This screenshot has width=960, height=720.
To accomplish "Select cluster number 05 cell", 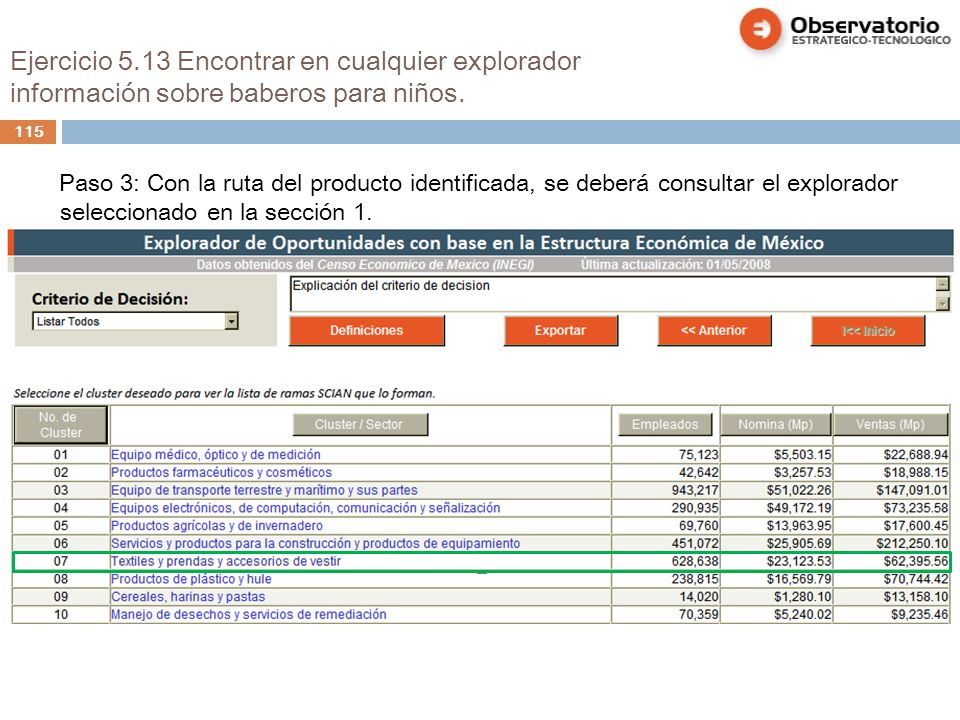I will coord(61,526).
